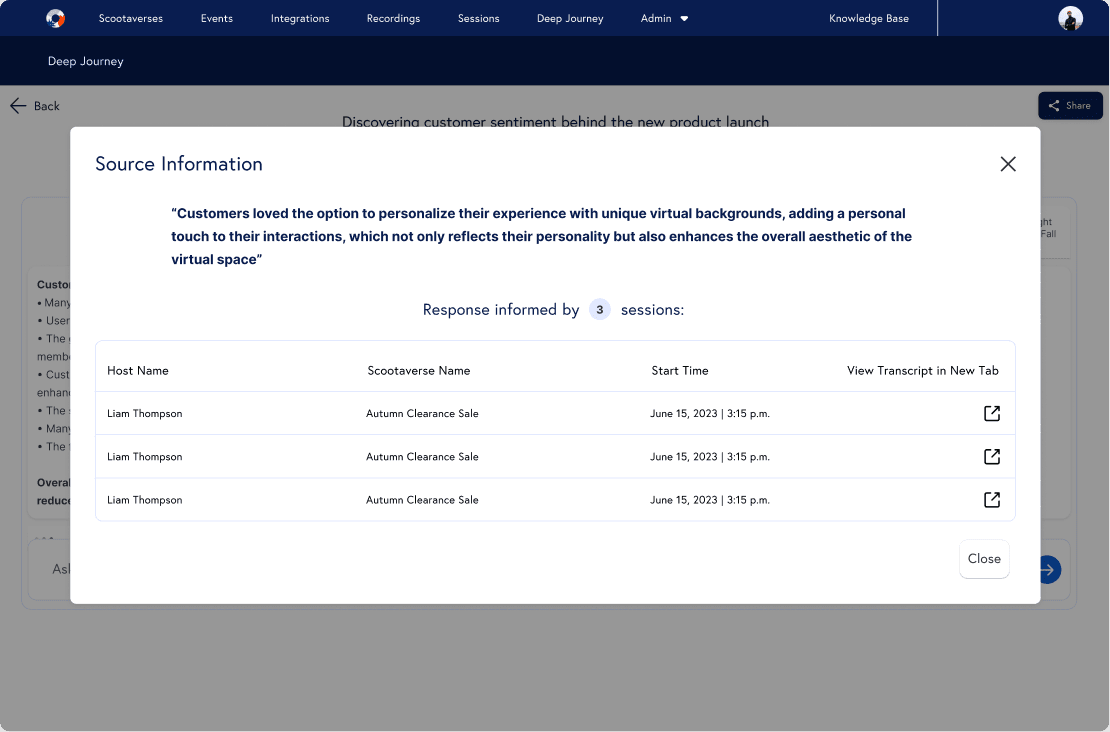Open the Recordings section
The image size is (1110, 732).
click(393, 18)
